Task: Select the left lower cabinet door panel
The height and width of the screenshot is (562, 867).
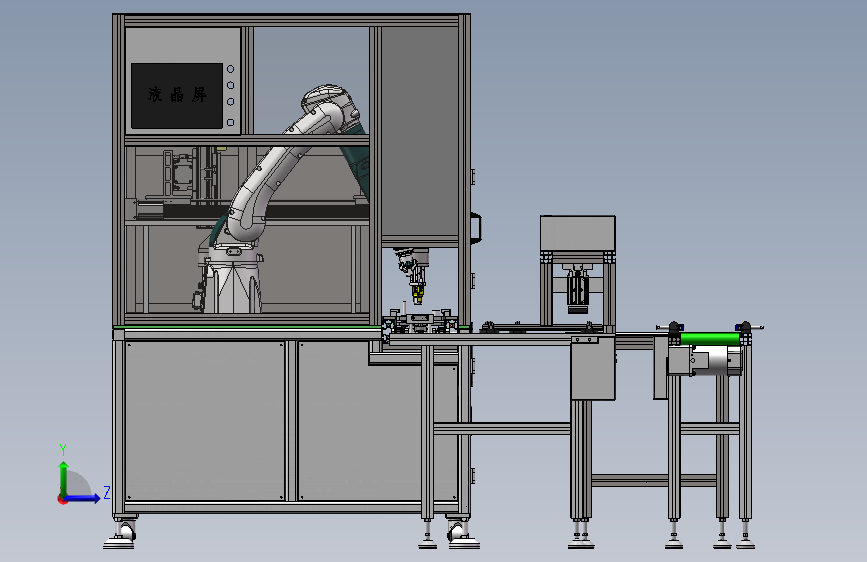Action: point(205,421)
